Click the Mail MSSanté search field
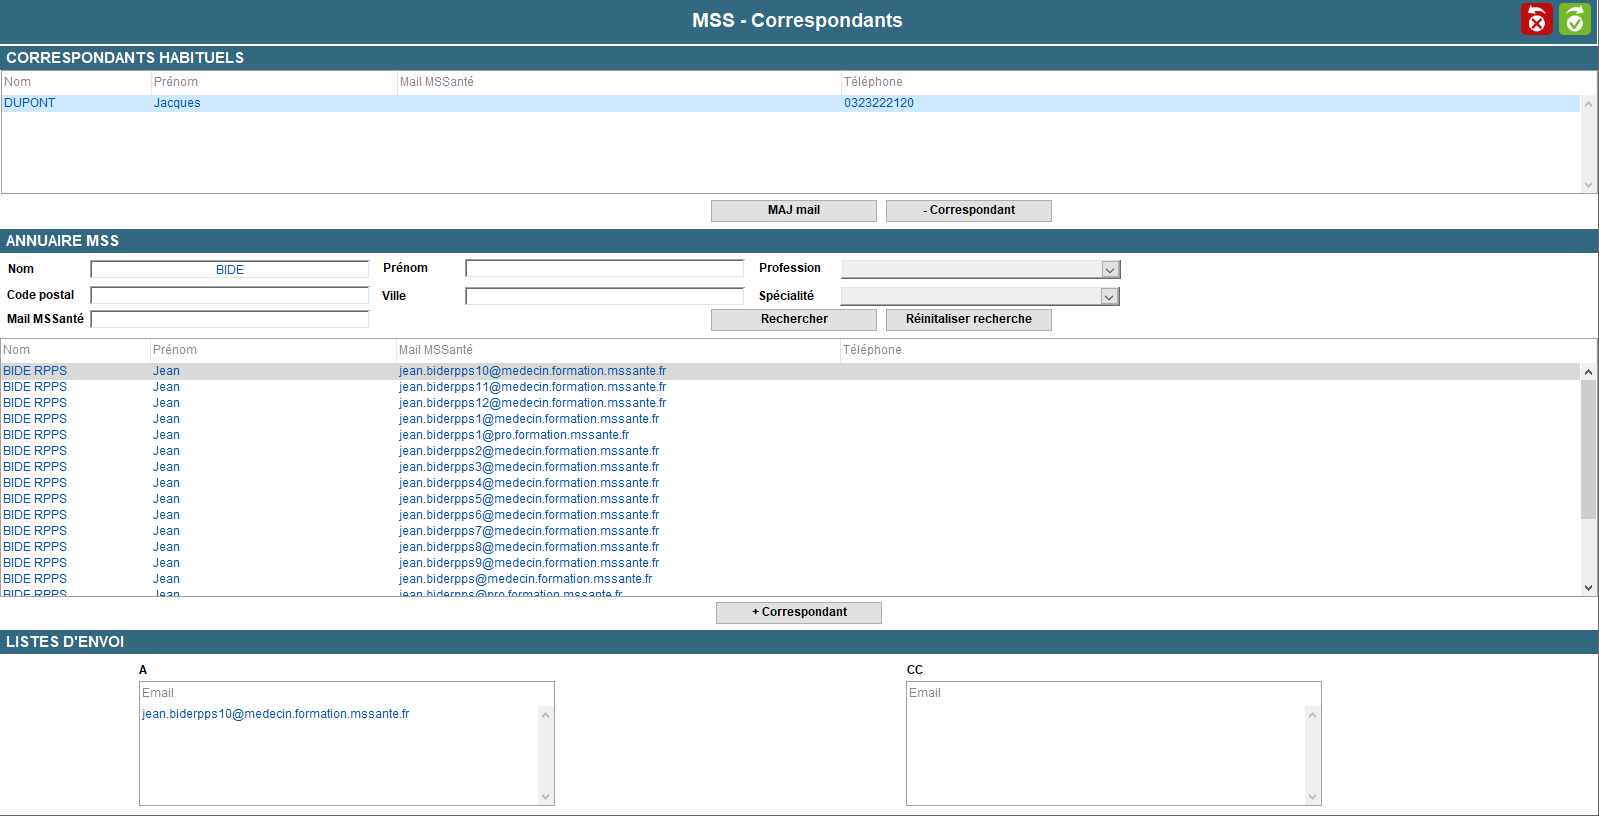The image size is (1599, 816). (230, 320)
